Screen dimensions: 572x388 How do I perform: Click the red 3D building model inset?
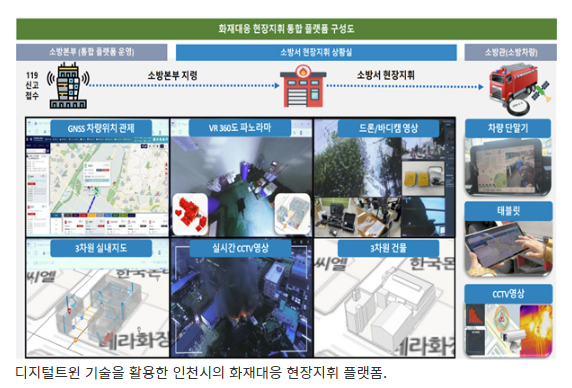click(x=190, y=214)
